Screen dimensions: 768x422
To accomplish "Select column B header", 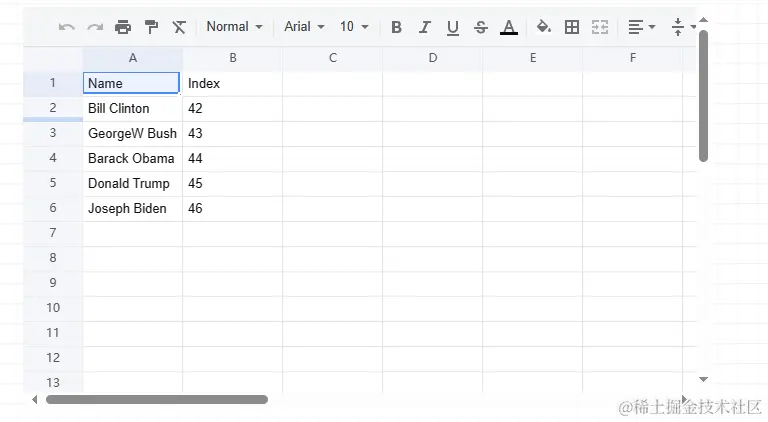I will [233, 58].
